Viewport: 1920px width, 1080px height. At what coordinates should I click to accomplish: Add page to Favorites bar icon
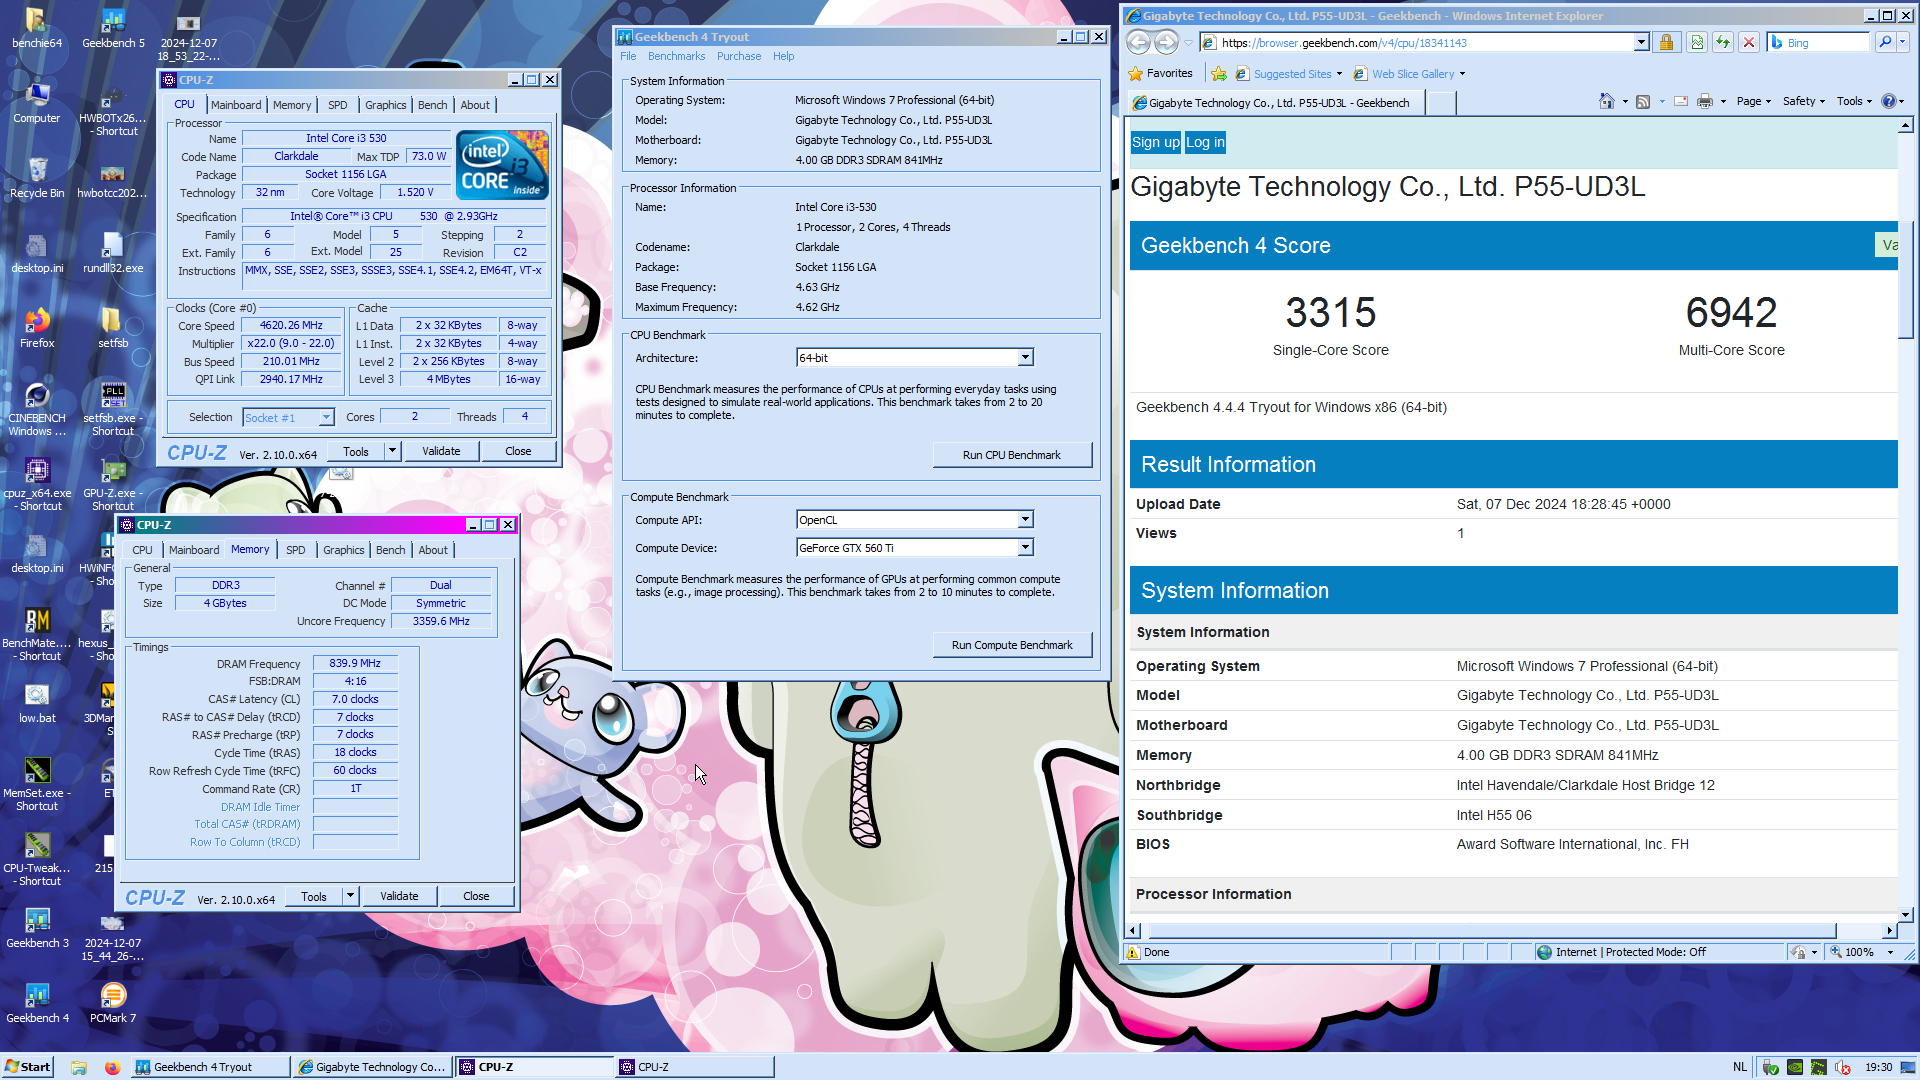tap(1219, 73)
